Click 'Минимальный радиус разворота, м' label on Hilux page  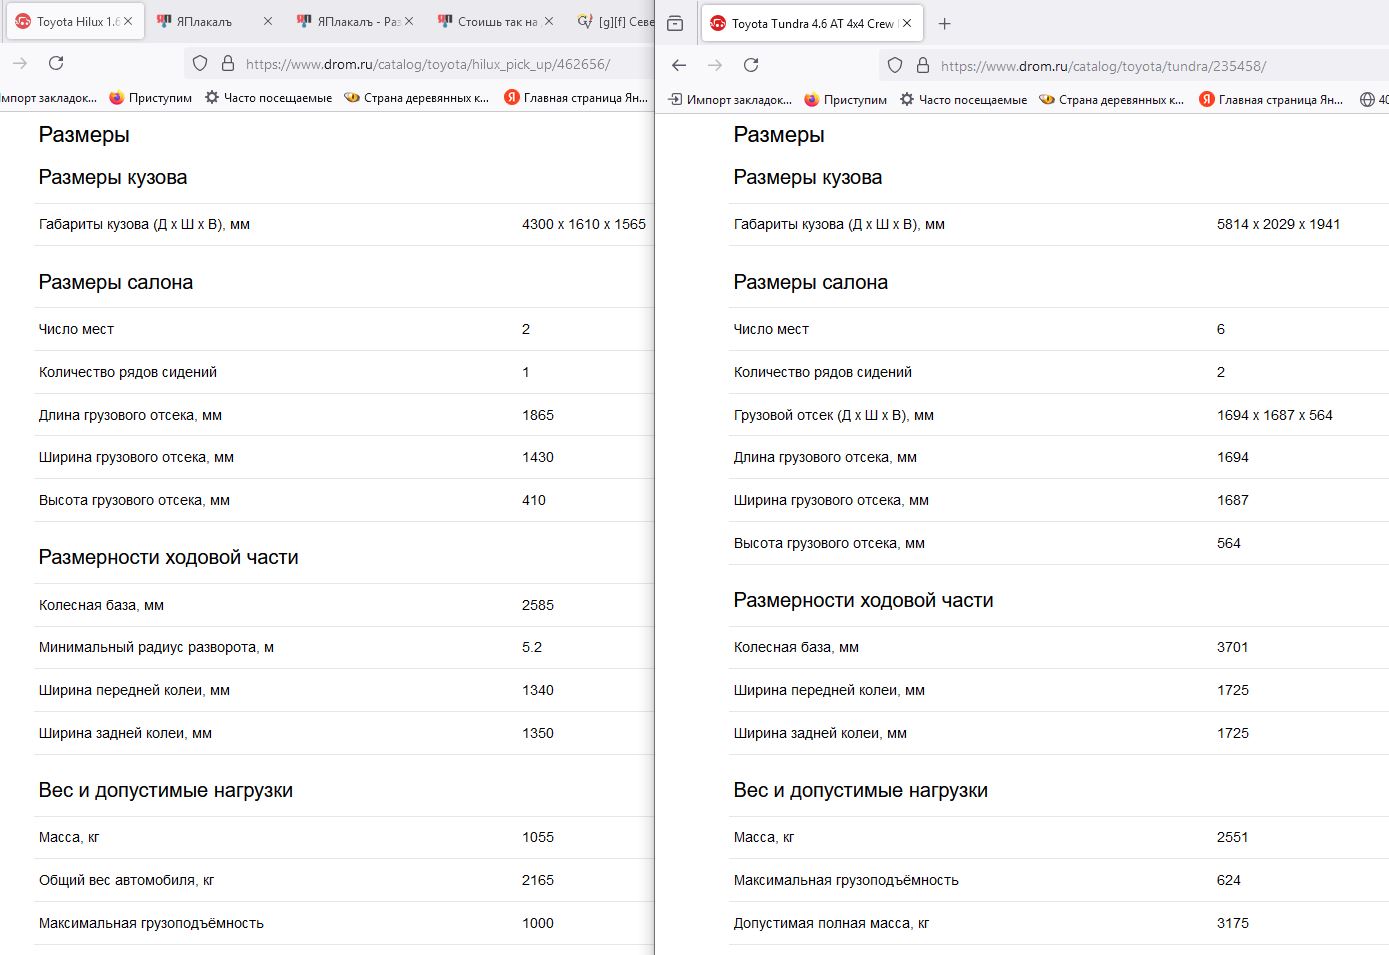(156, 647)
